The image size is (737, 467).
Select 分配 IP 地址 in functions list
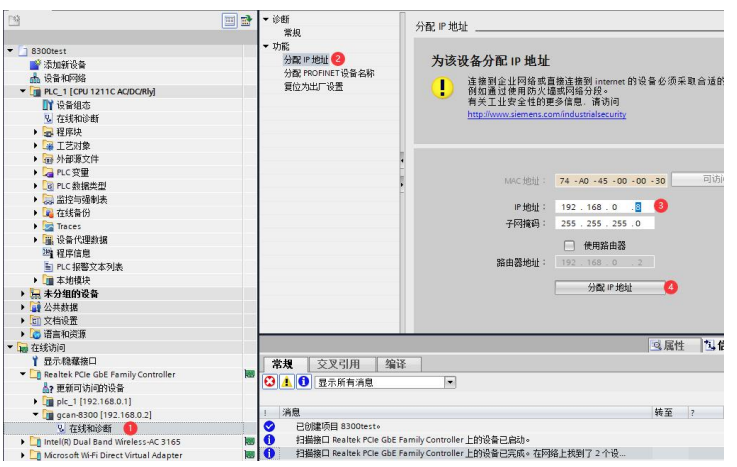306,60
